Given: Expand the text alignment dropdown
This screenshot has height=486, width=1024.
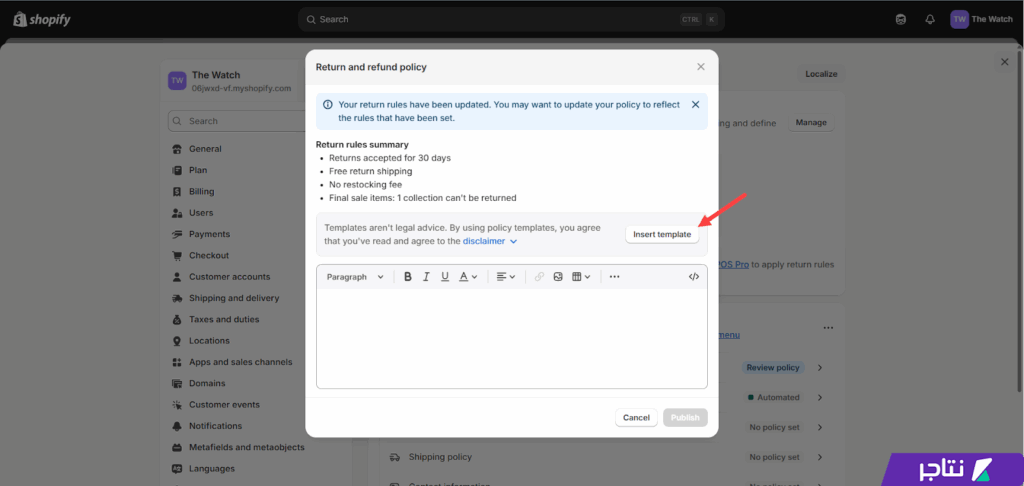Looking at the screenshot, I should click(506, 277).
